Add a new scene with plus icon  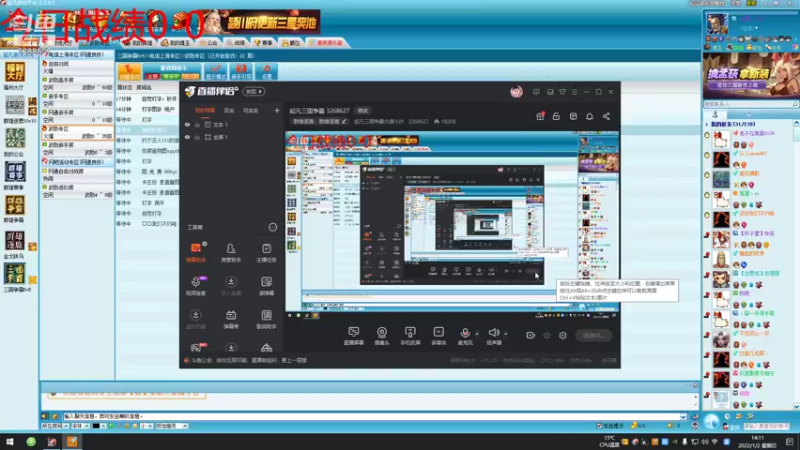277,110
